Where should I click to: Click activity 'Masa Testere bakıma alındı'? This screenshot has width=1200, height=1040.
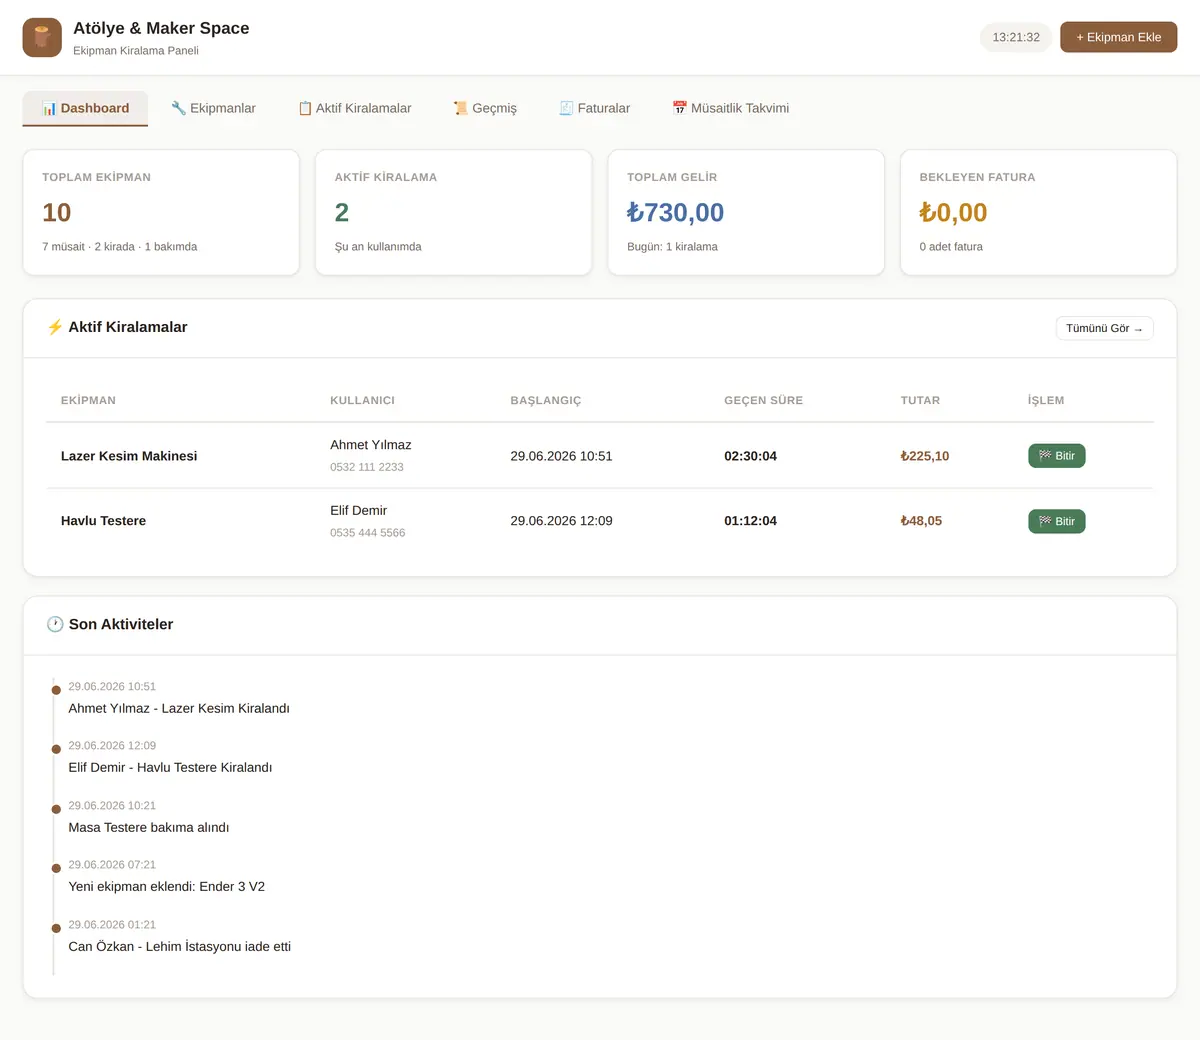(x=149, y=827)
